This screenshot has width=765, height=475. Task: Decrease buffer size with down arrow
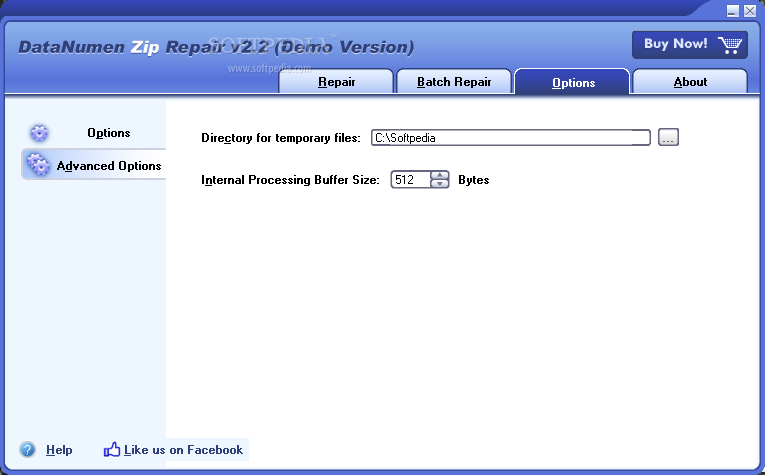(x=440, y=184)
